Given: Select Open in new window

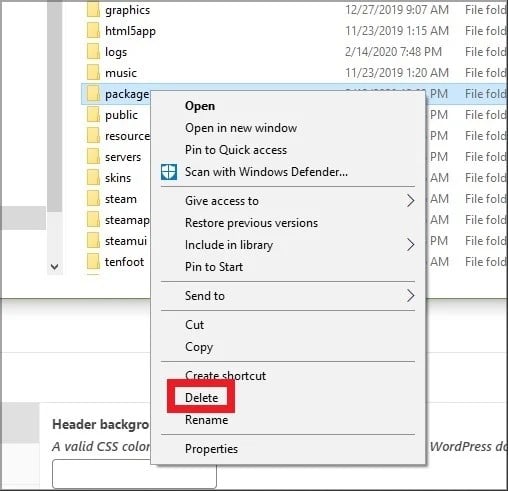Looking at the screenshot, I should (241, 128).
